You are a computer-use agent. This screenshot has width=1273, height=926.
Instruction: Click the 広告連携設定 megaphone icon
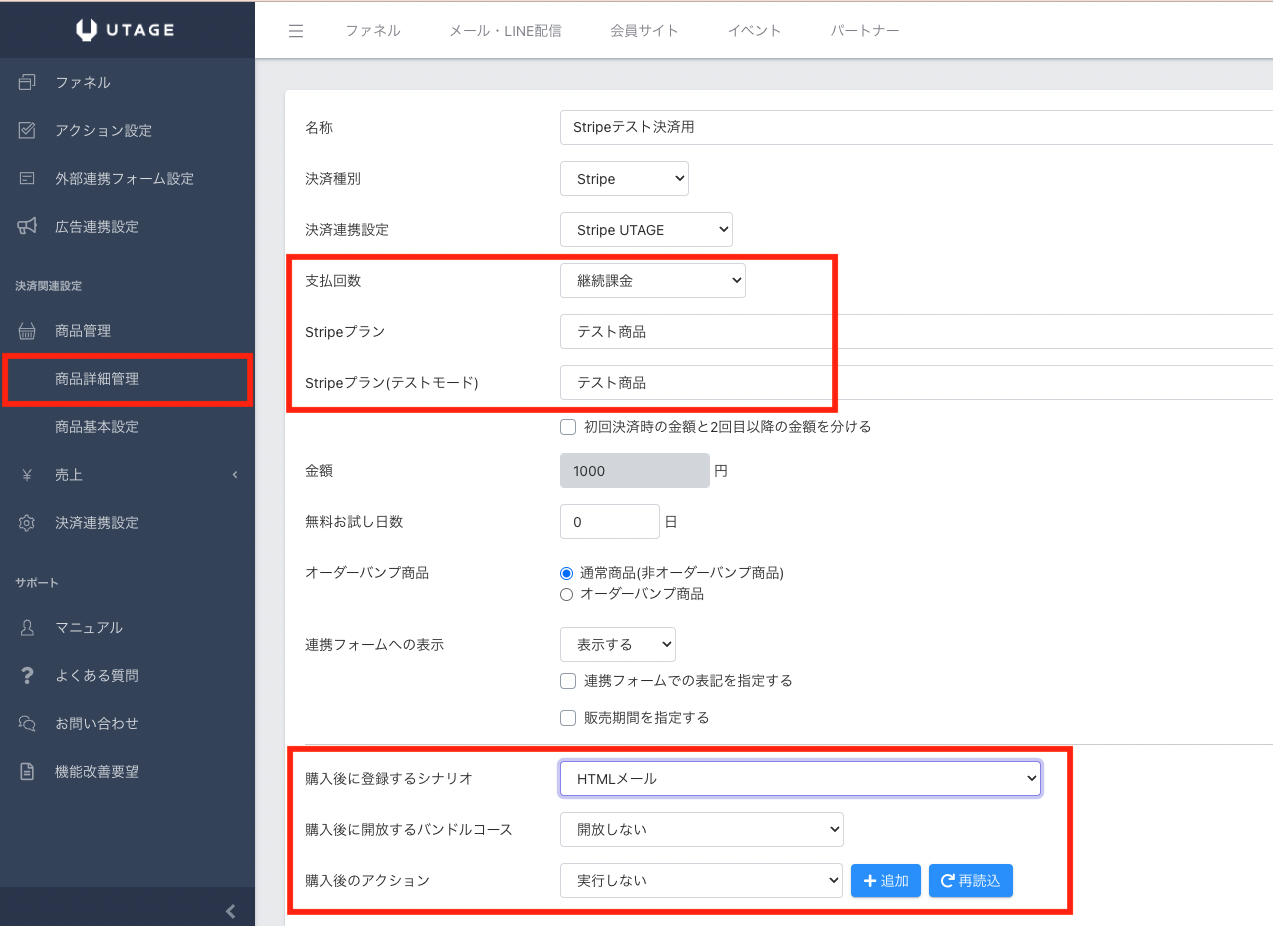[27, 227]
